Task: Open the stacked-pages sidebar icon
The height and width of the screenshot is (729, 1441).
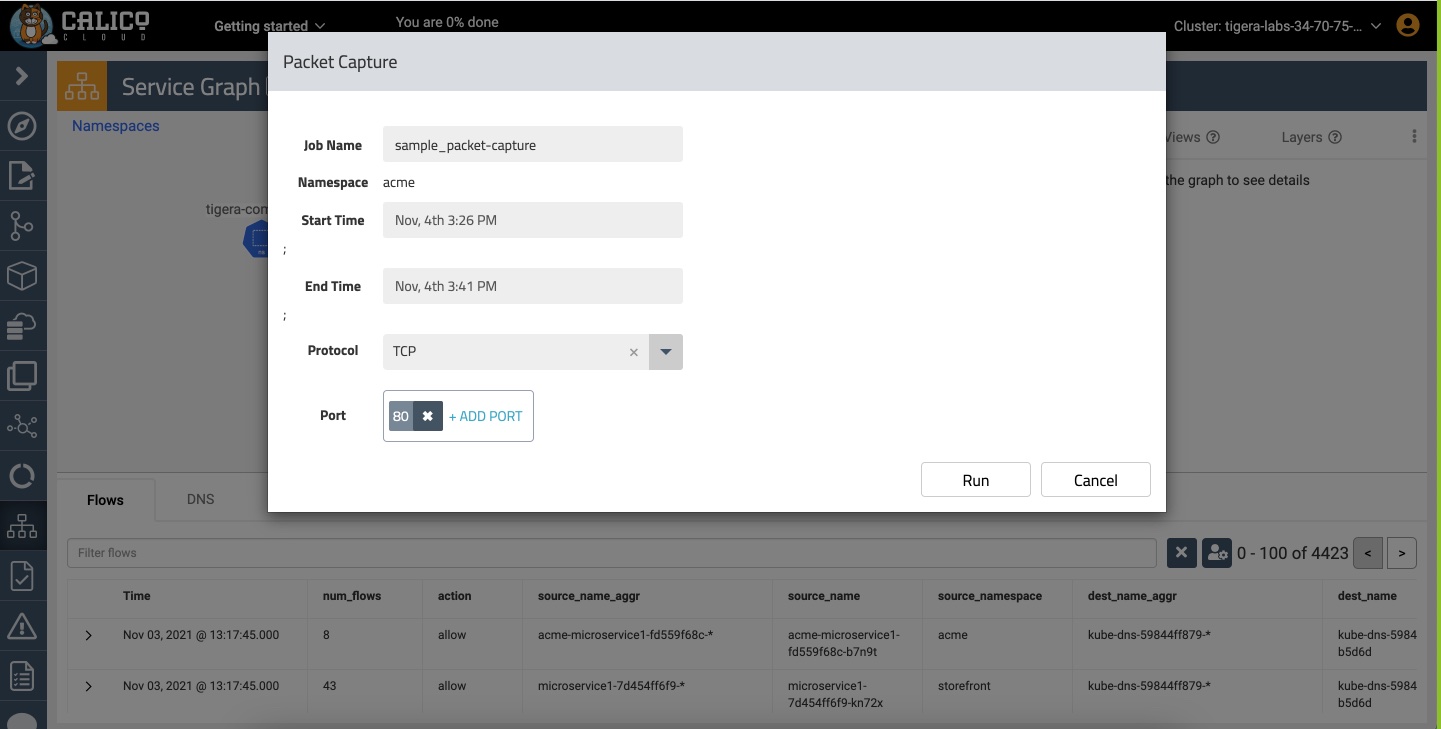Action: (22, 376)
